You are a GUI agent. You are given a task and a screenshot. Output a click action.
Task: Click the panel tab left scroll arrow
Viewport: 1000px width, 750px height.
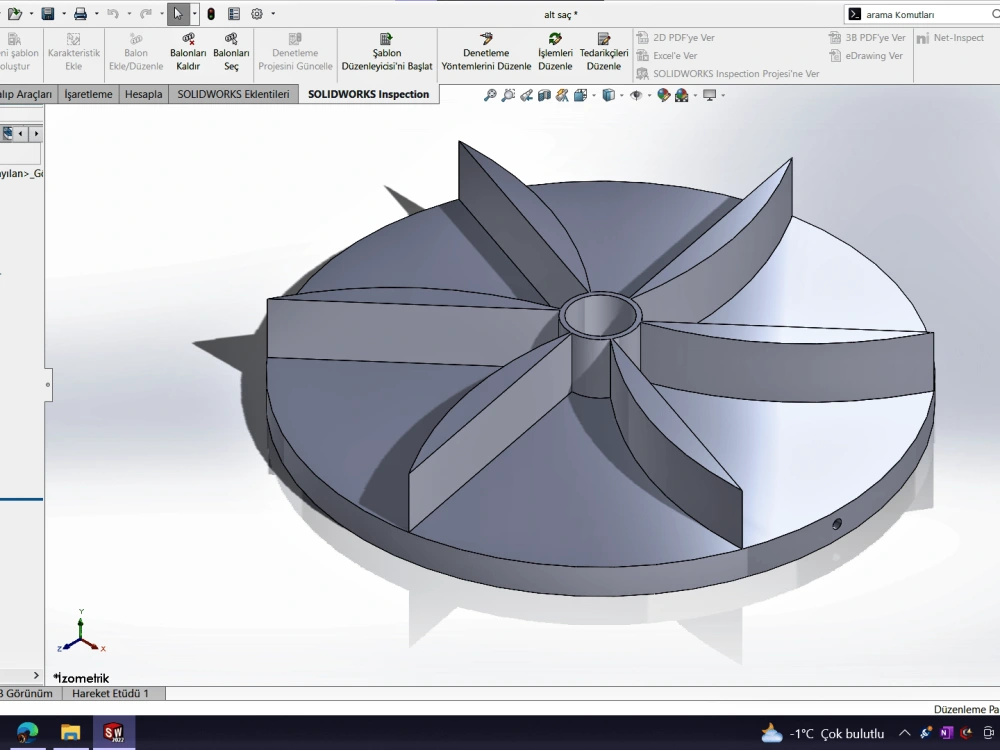pos(21,133)
